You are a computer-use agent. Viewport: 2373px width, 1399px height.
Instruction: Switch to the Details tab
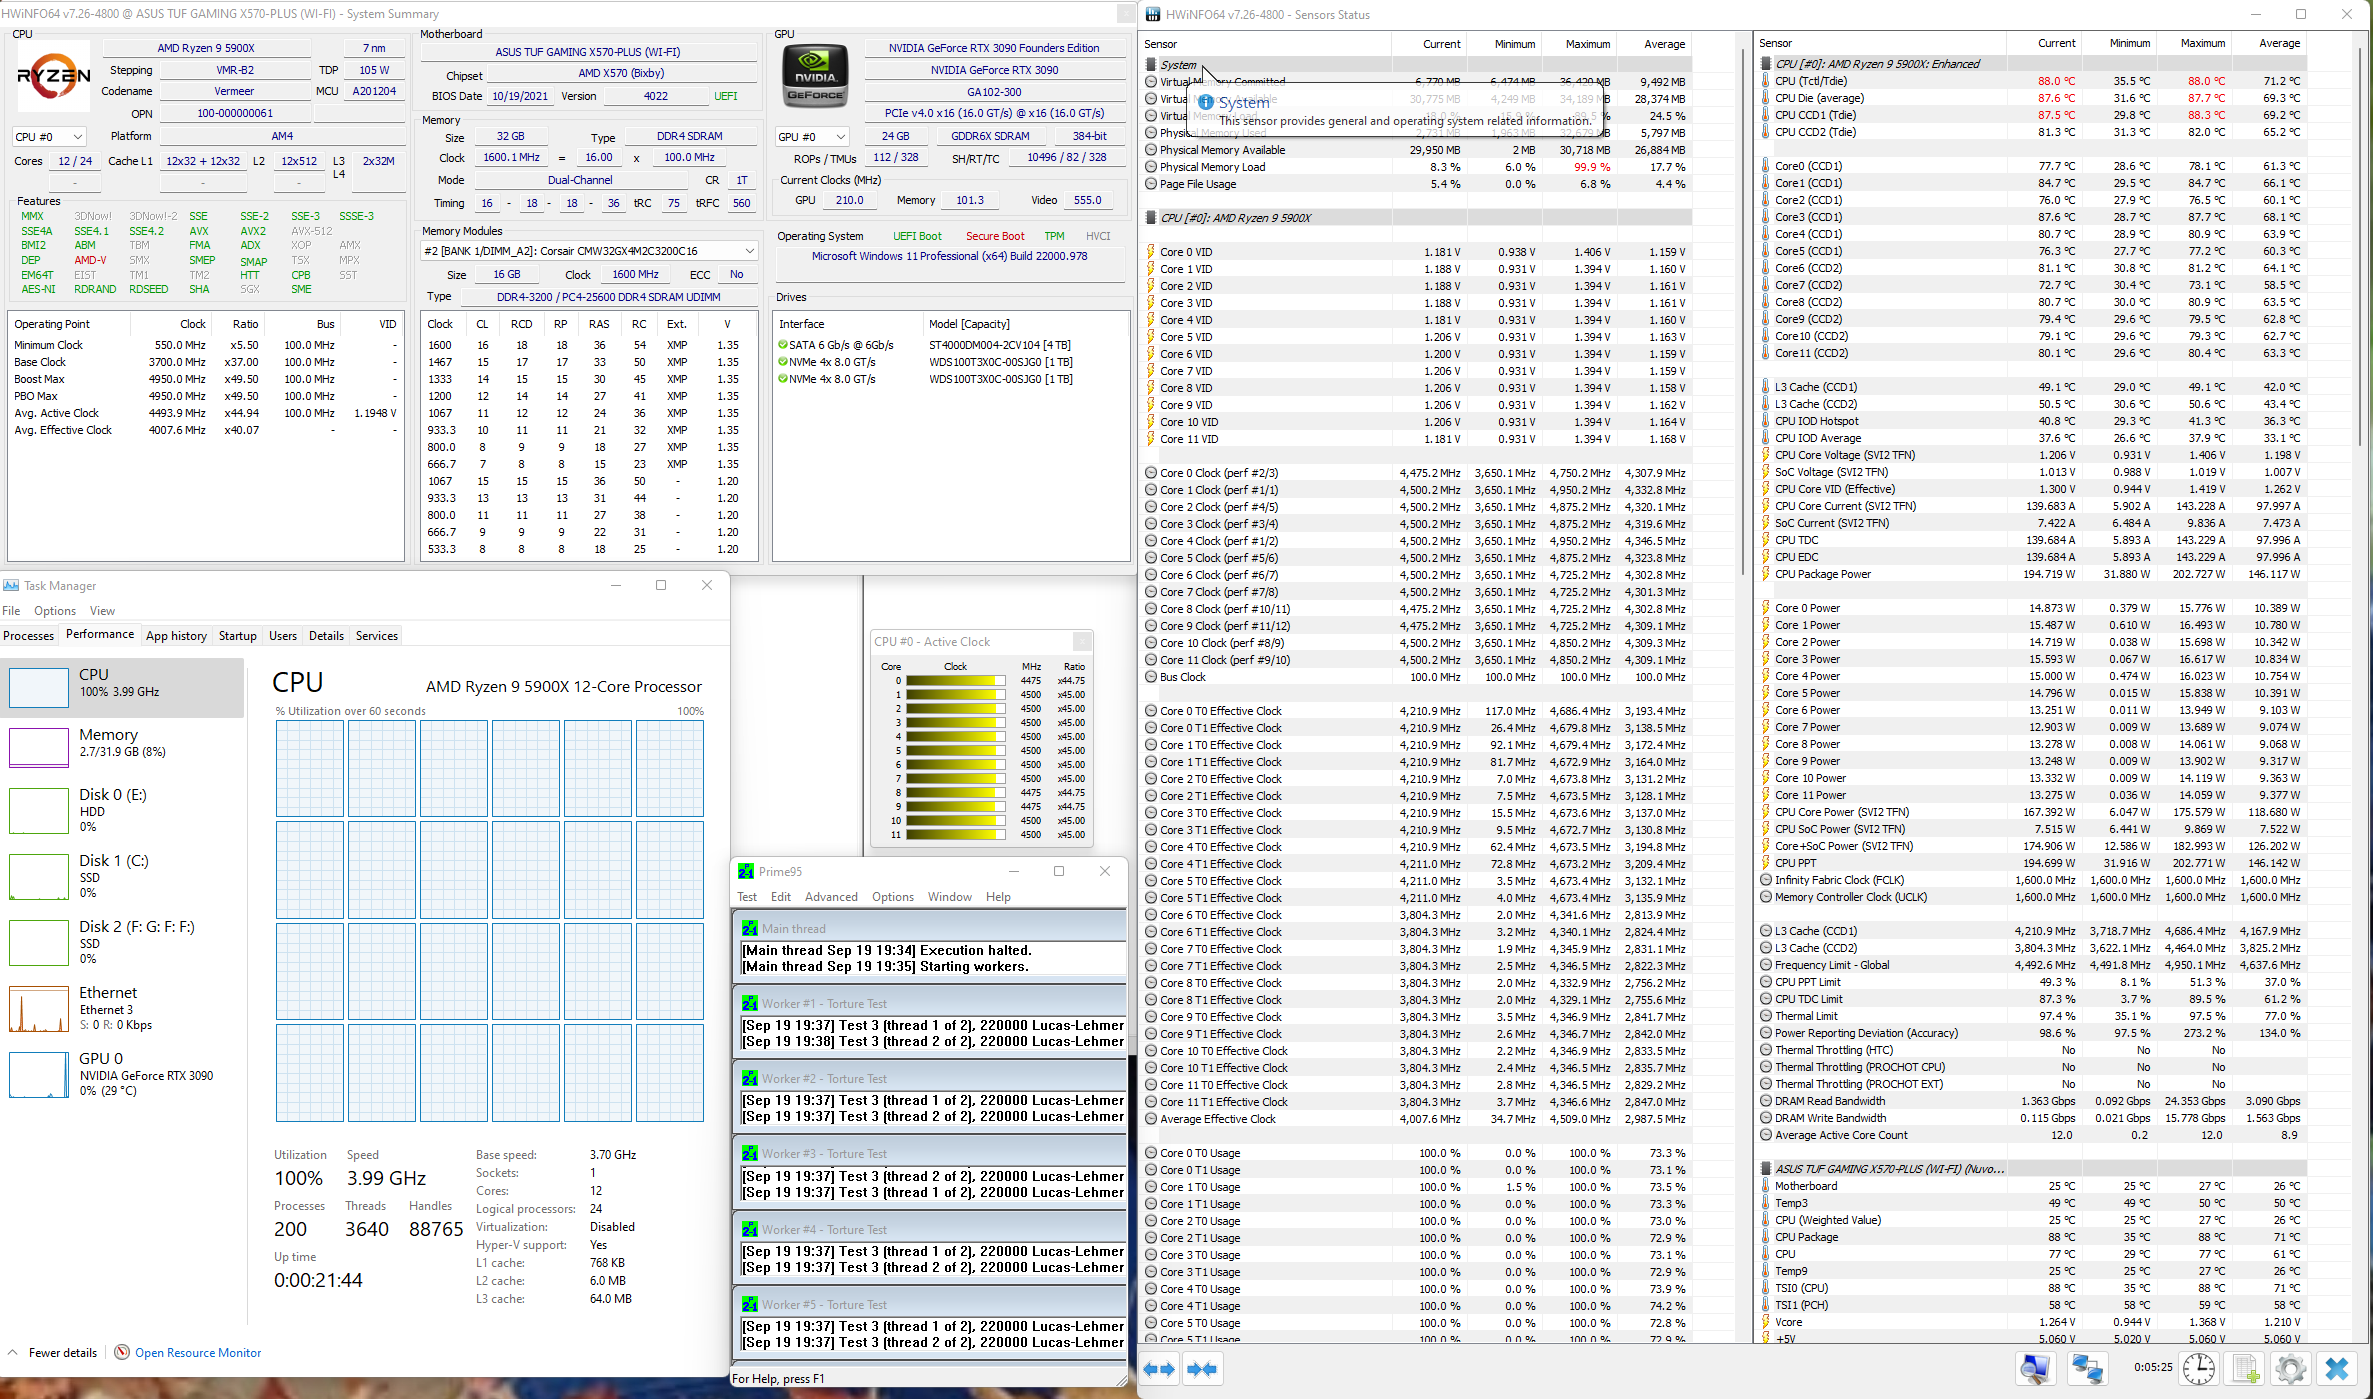point(326,635)
